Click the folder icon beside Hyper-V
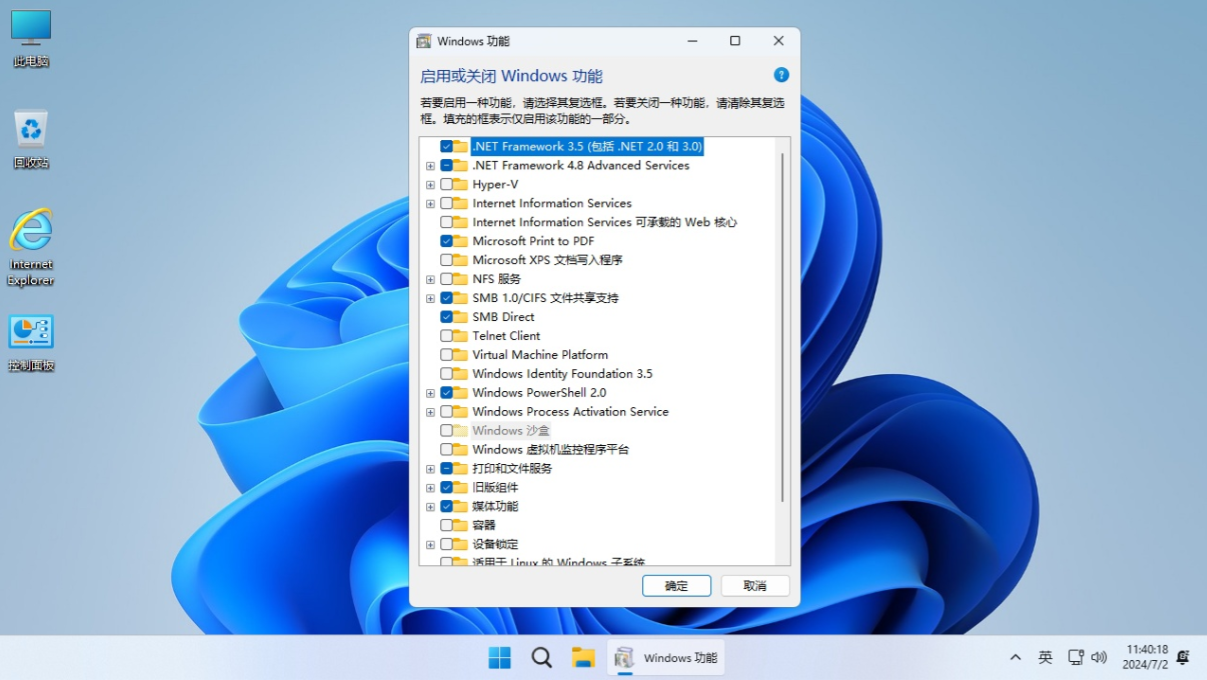This screenshot has width=1207, height=680. pos(460,184)
